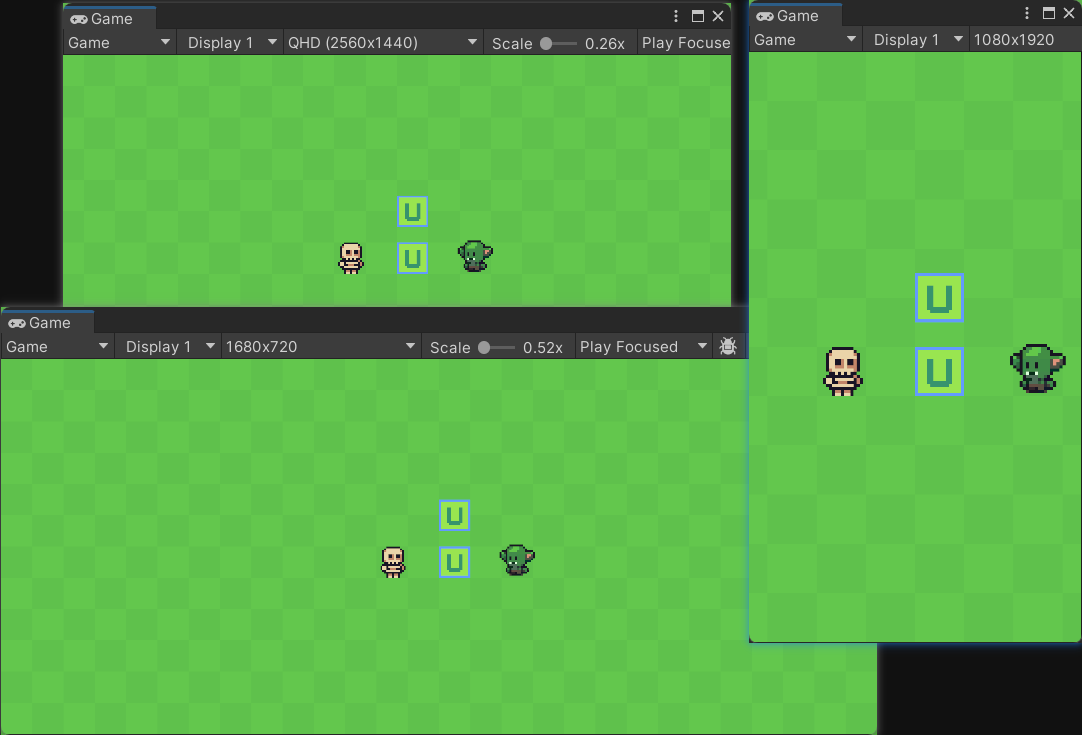
Task: Click the 0.52x scale value in the 1680x720 window
Action: pyautogui.click(x=542, y=347)
